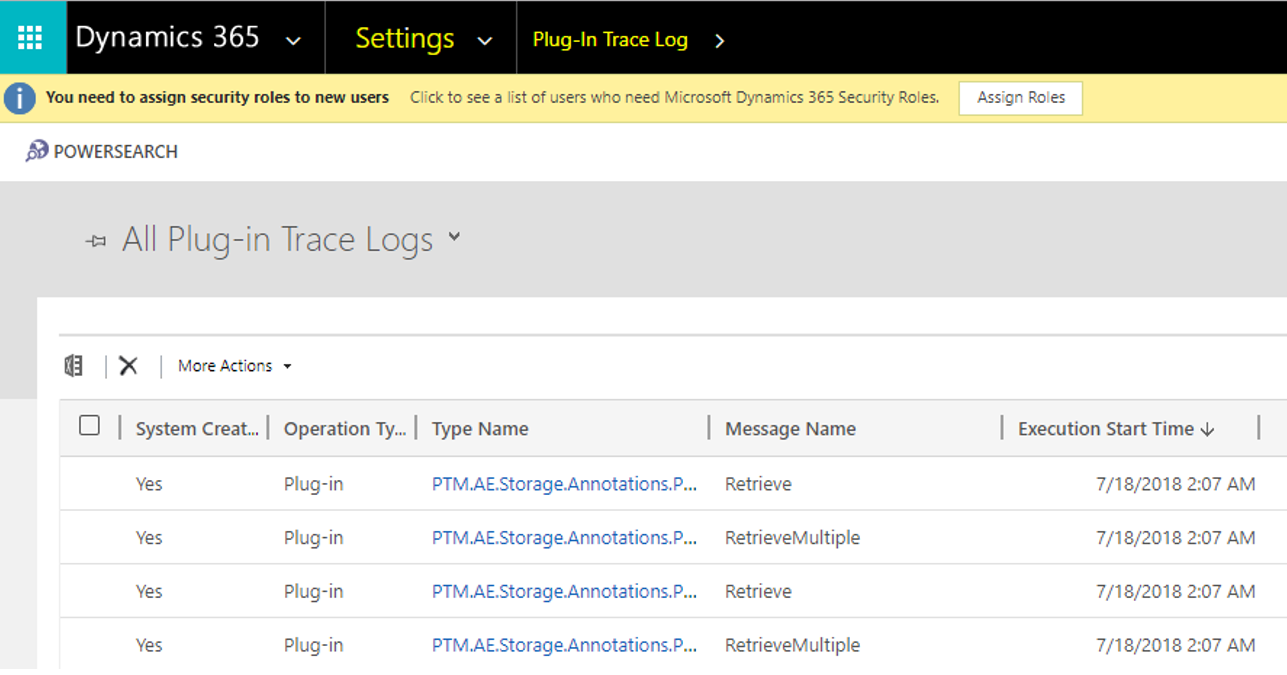Open the Office 365 app launcher waffle icon

[31, 37]
